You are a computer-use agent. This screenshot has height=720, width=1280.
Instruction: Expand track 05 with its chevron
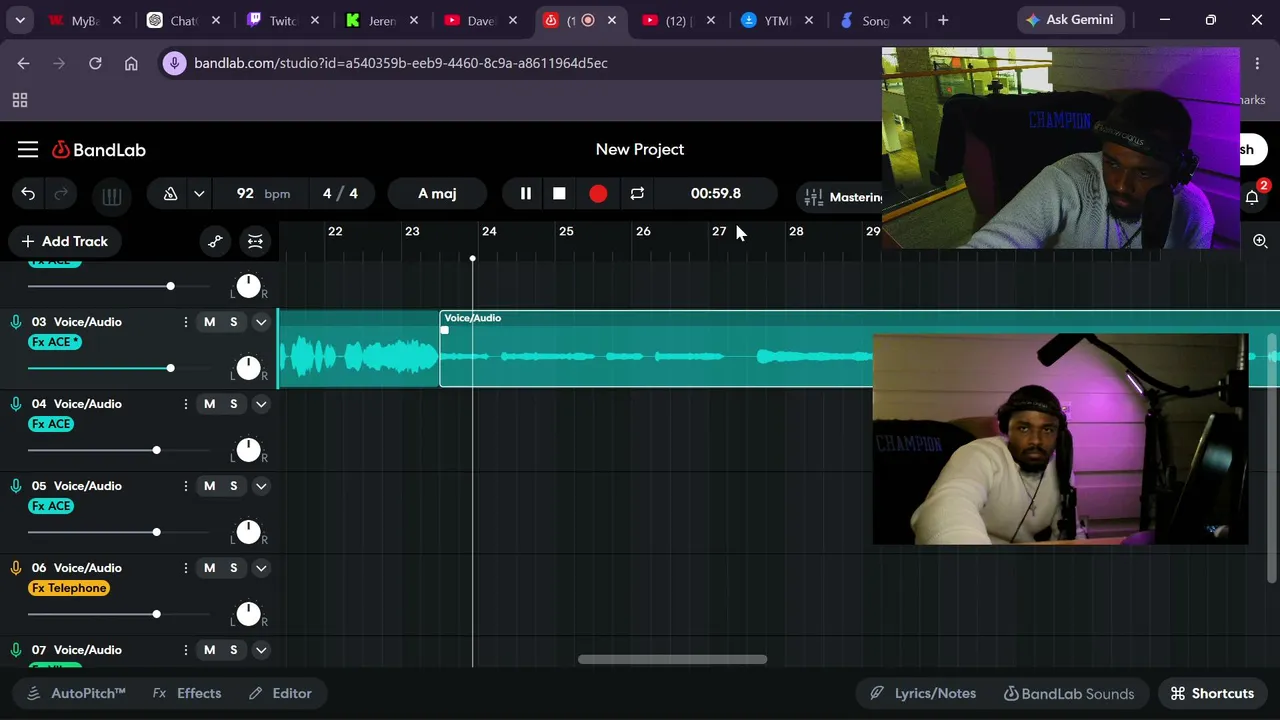261,486
